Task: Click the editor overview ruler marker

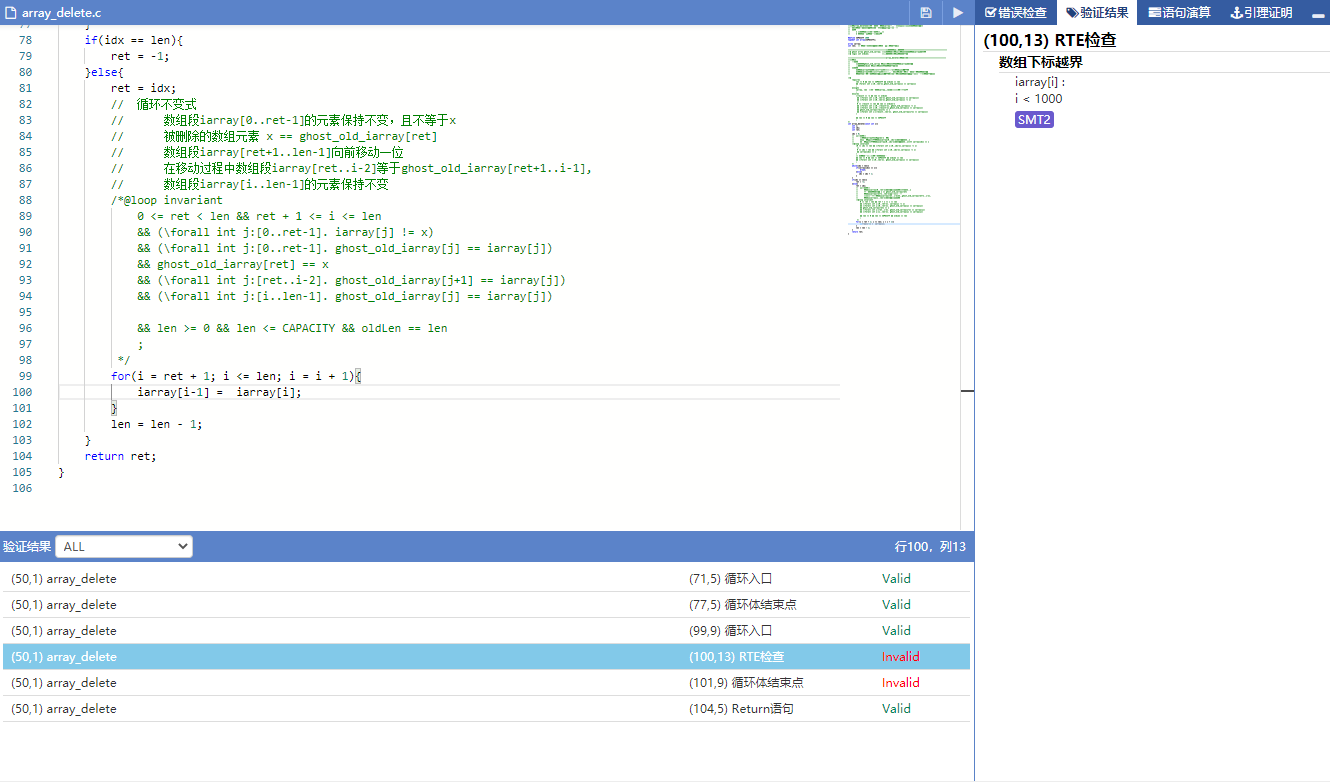Action: pyautogui.click(x=967, y=392)
